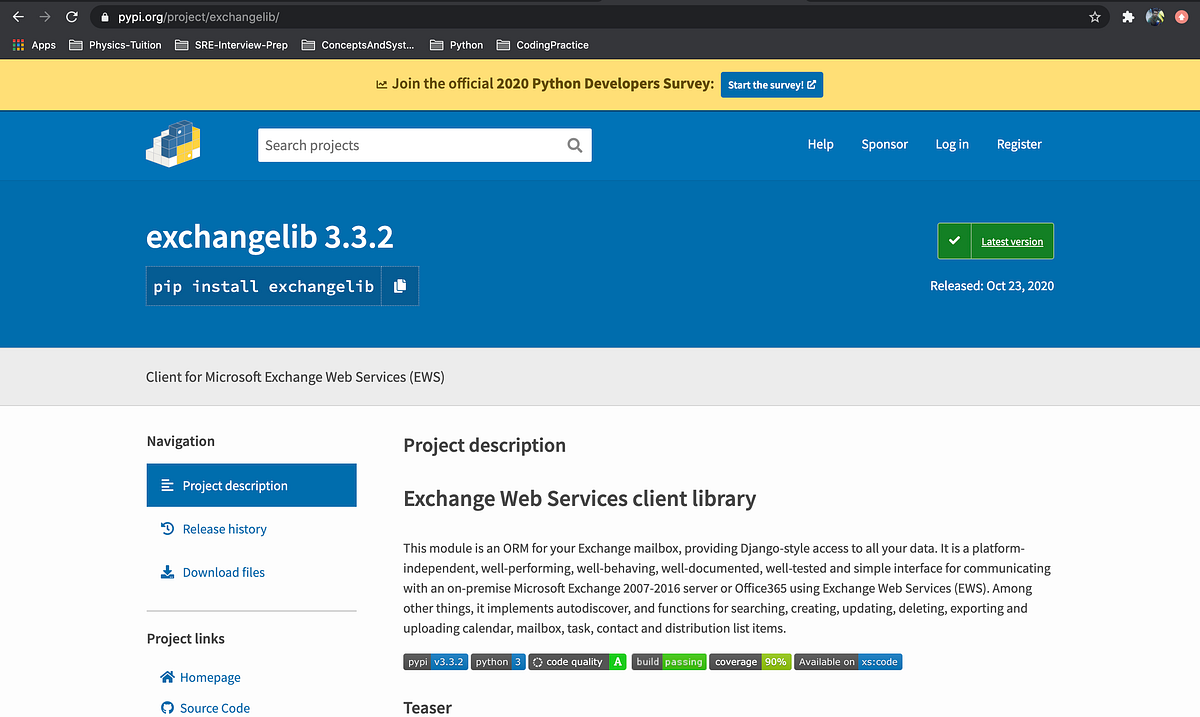
Task: Click the Source Code circular icon
Action: coord(166,708)
